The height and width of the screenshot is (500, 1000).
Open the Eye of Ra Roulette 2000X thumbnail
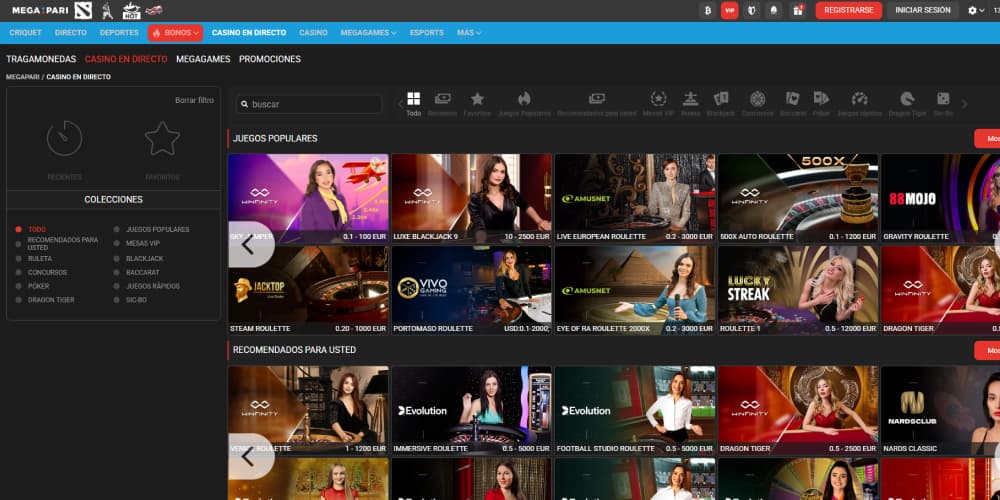(635, 290)
